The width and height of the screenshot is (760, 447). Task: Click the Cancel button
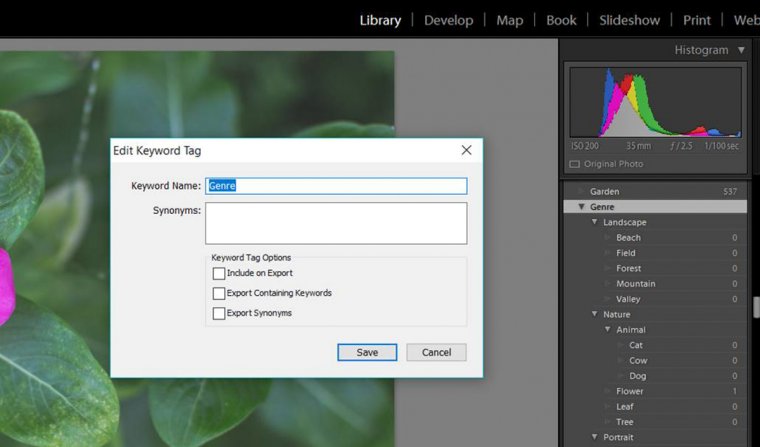[436, 352]
